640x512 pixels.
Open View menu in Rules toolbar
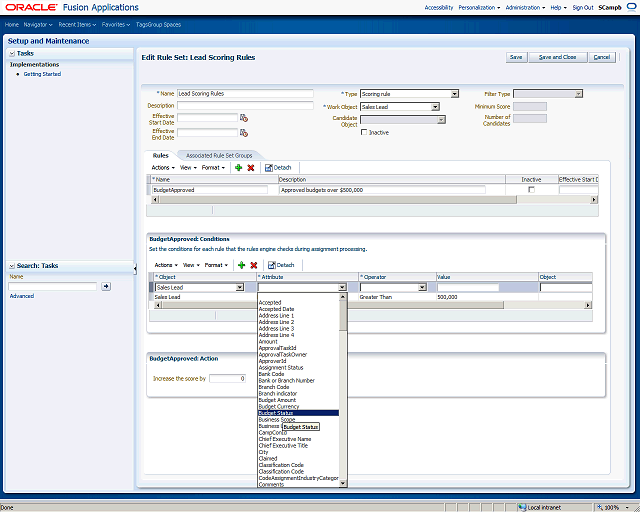(x=188, y=167)
